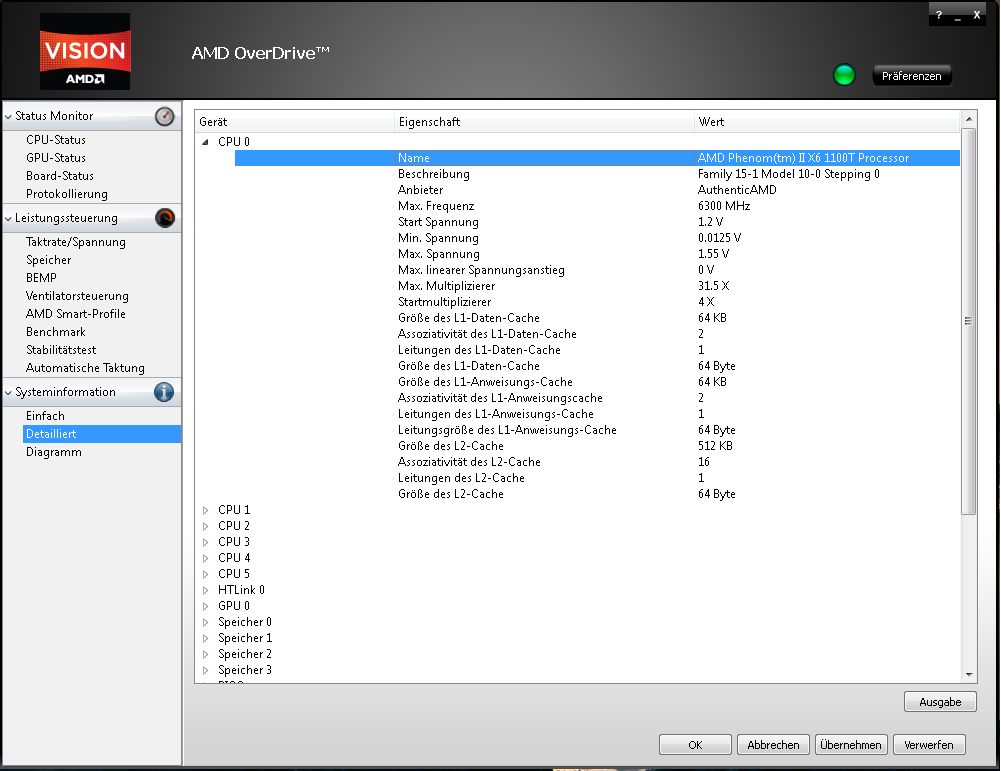The image size is (1001, 771).
Task: Open the Protokollierung page
Action: click(66, 194)
